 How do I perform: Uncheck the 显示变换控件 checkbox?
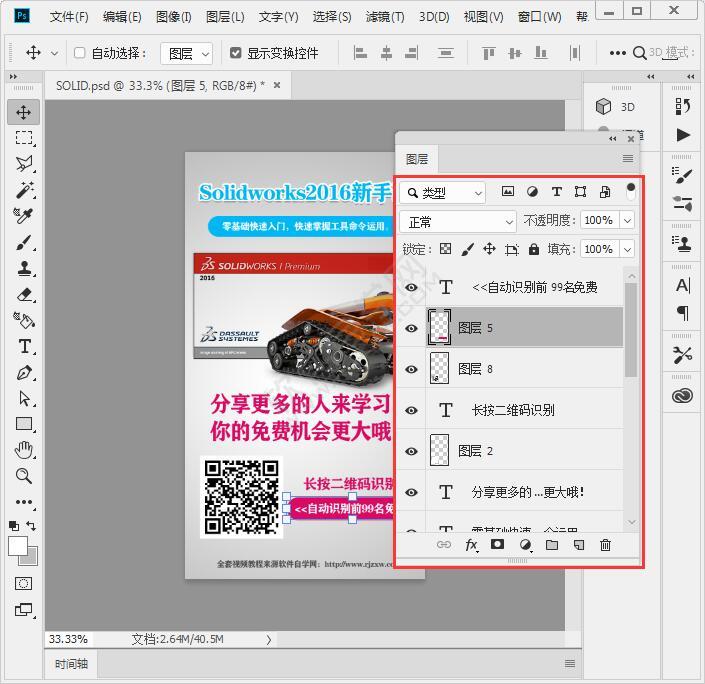236,53
